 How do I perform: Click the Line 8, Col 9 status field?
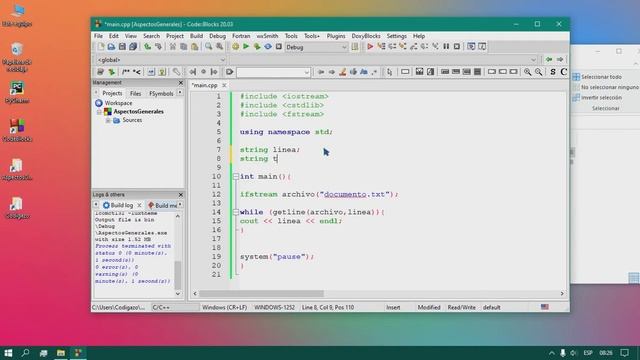328,307
